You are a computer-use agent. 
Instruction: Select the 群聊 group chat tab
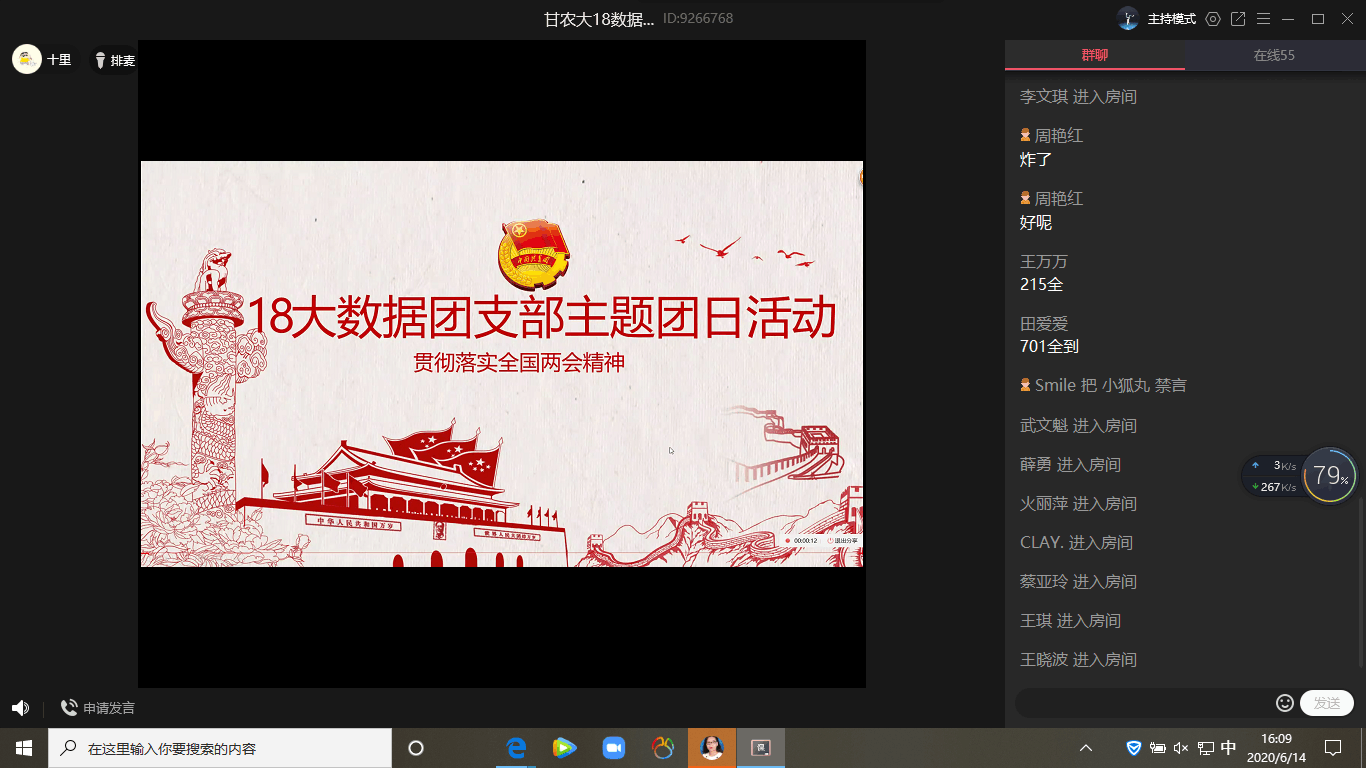click(x=1094, y=55)
